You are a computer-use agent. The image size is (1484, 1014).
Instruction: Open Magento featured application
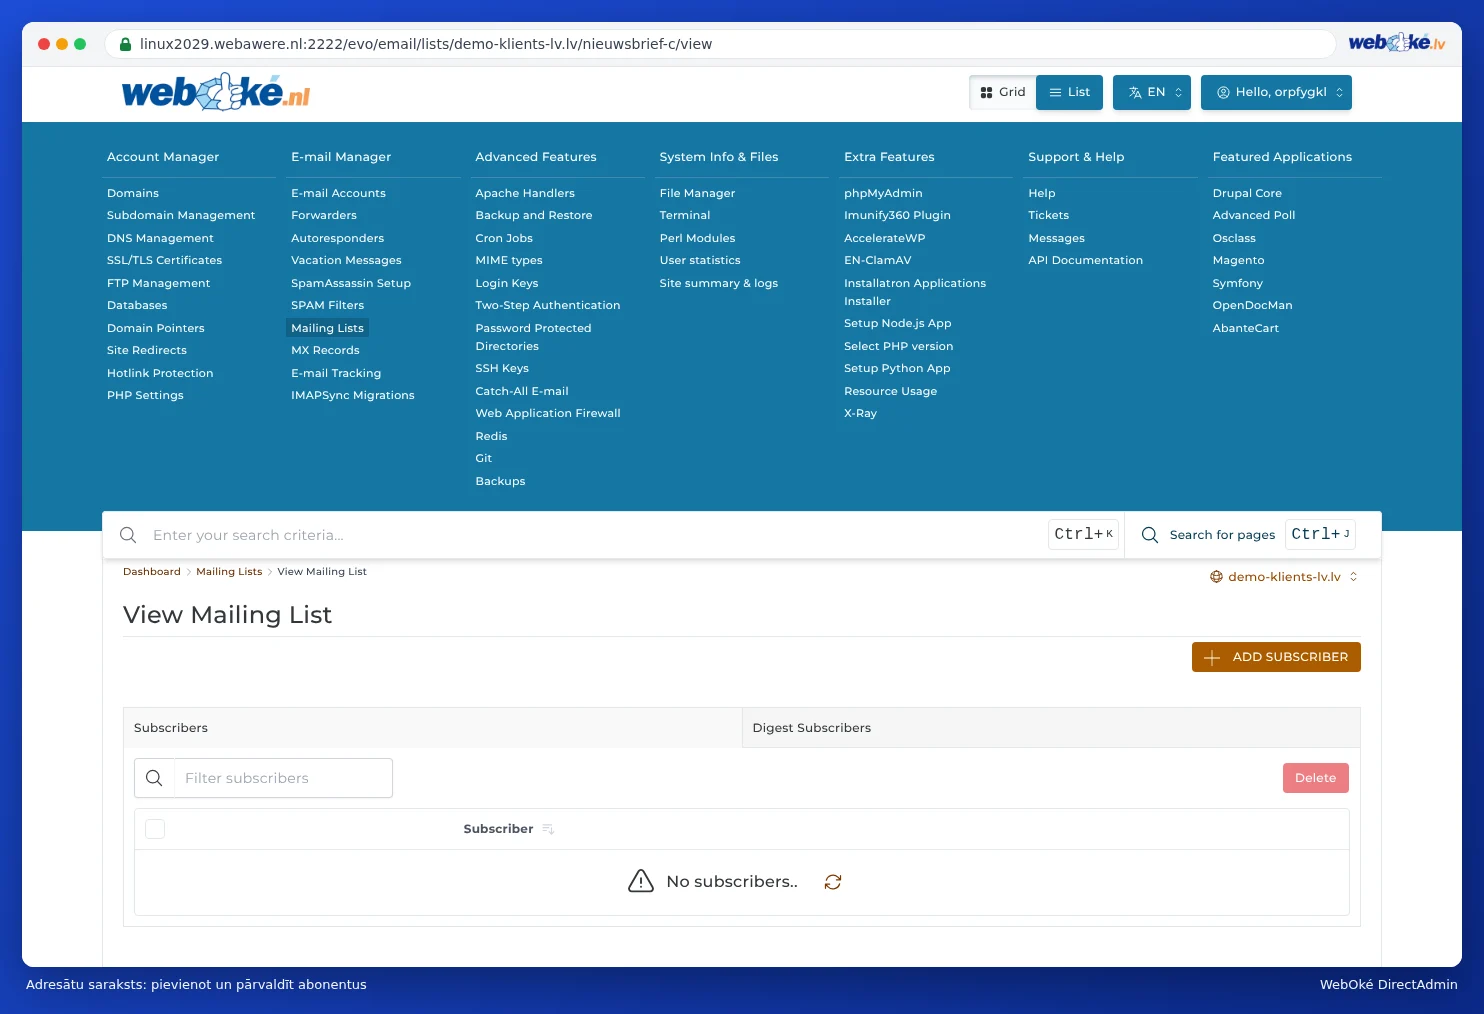coord(1238,260)
